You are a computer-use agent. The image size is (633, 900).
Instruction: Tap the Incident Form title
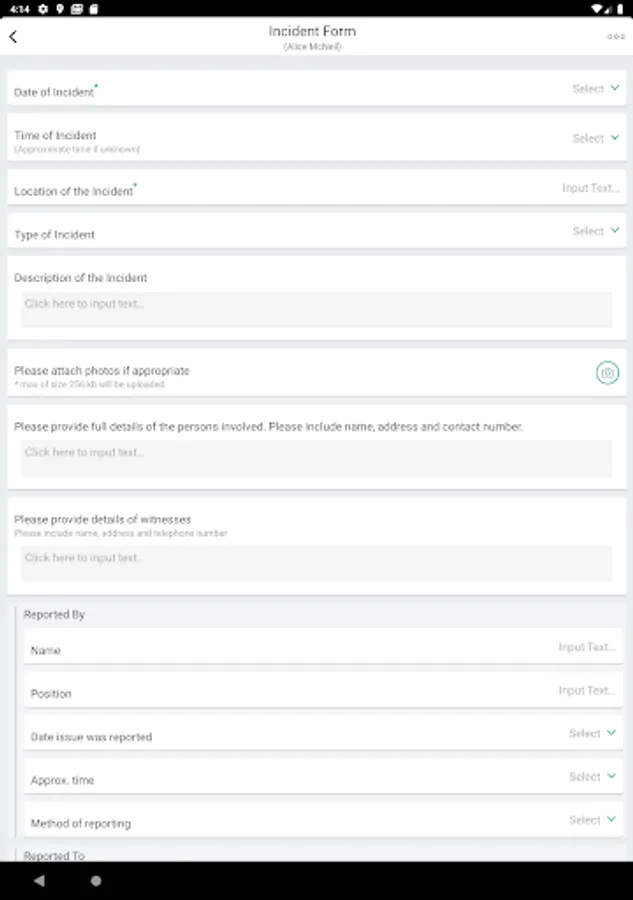coord(312,32)
